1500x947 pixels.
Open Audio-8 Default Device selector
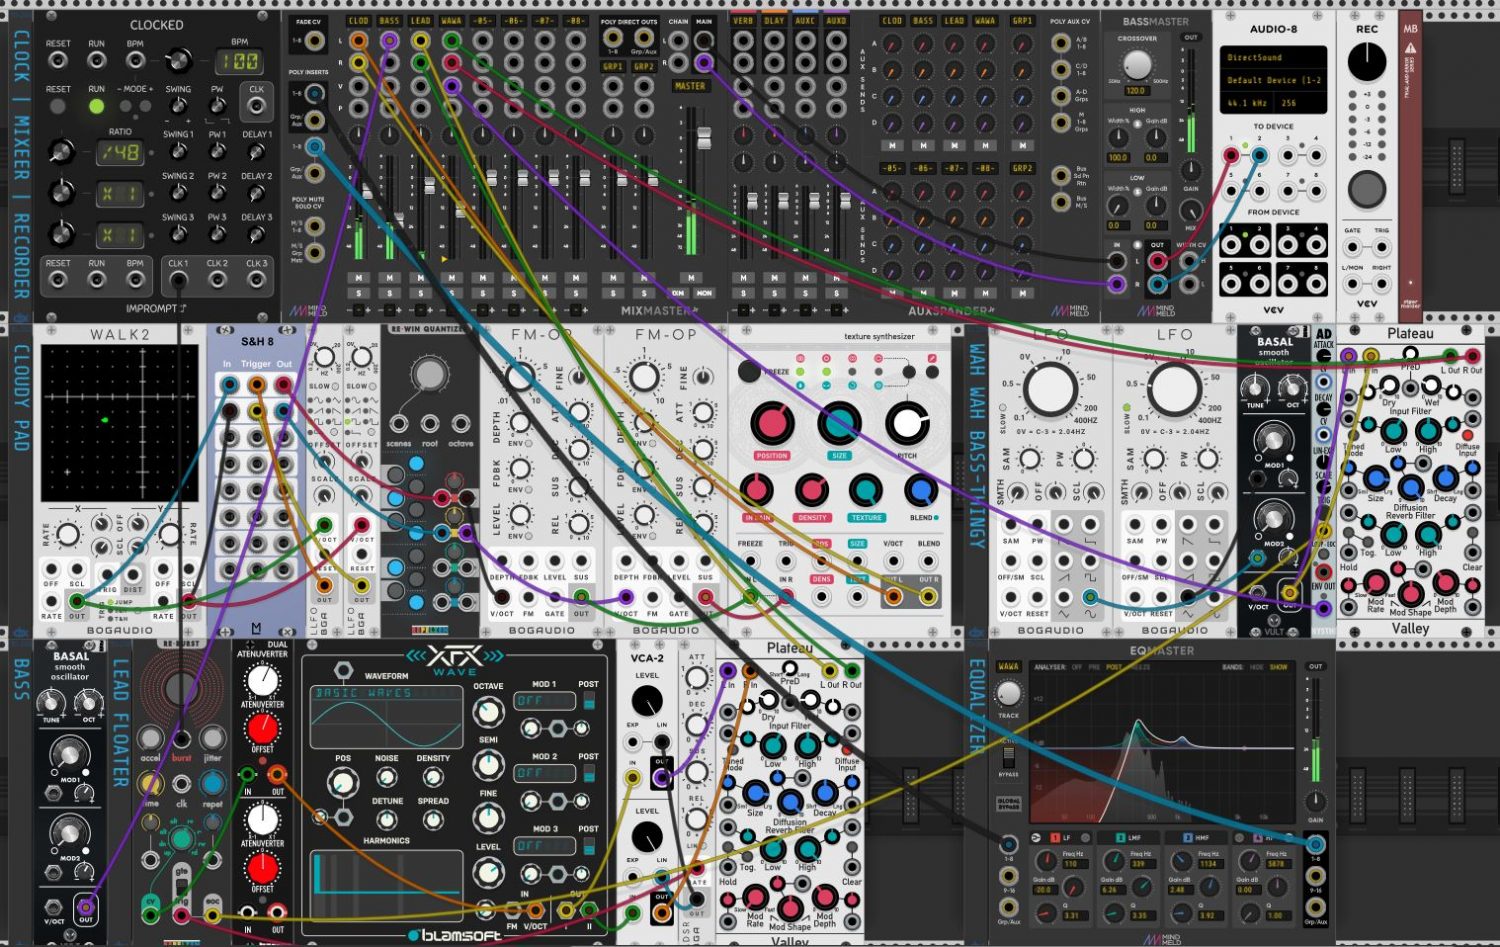(1273, 80)
